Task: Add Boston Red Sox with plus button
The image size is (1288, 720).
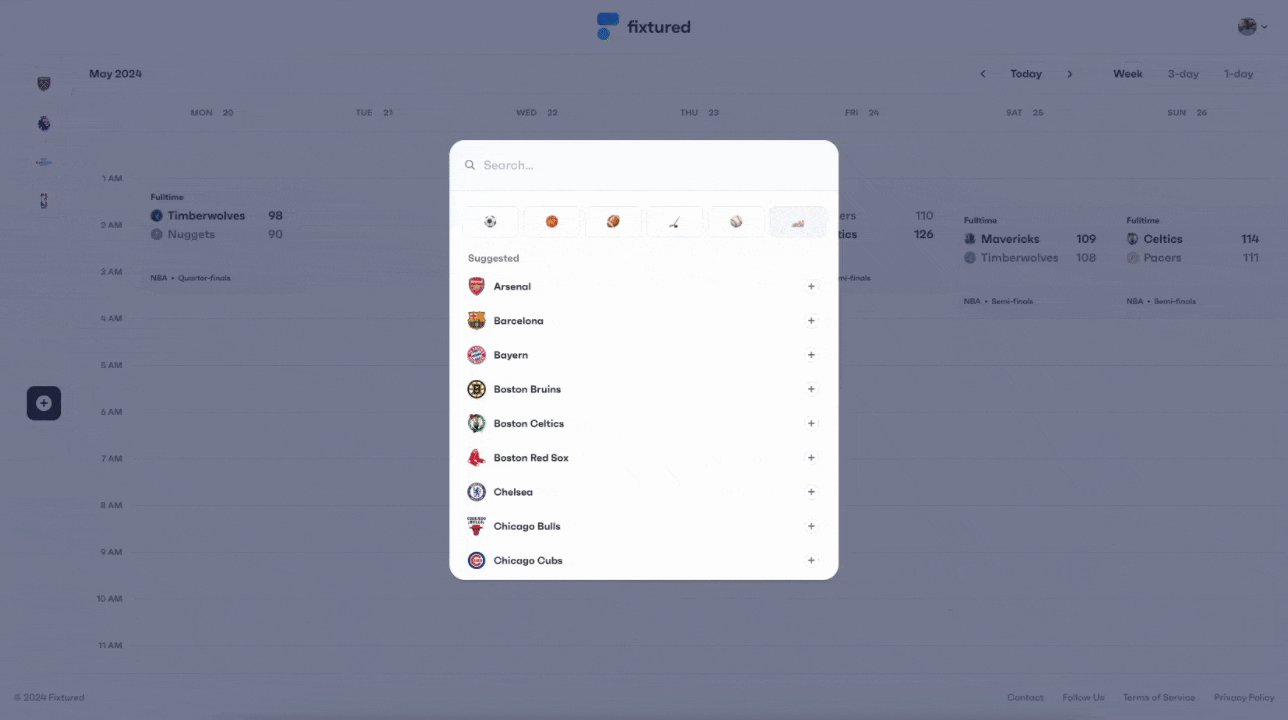Action: pos(811,458)
